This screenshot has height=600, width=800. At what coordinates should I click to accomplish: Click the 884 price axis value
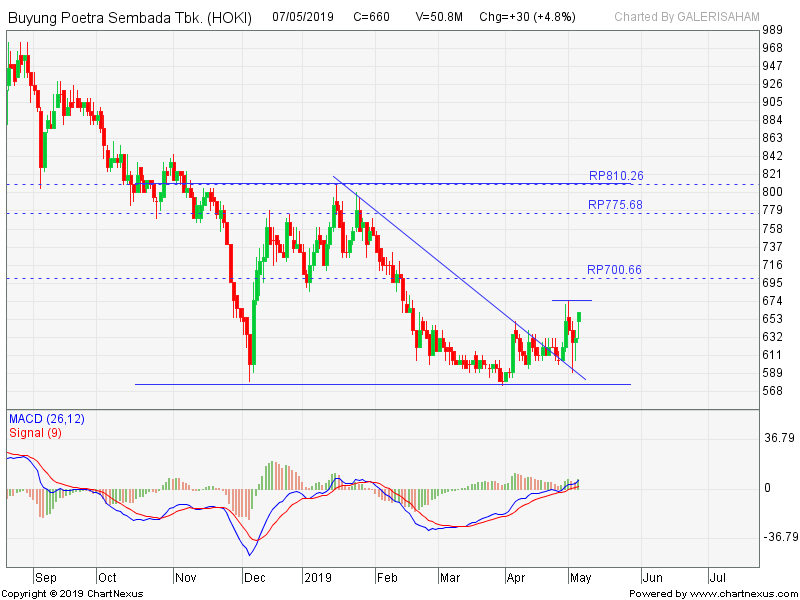(x=772, y=120)
